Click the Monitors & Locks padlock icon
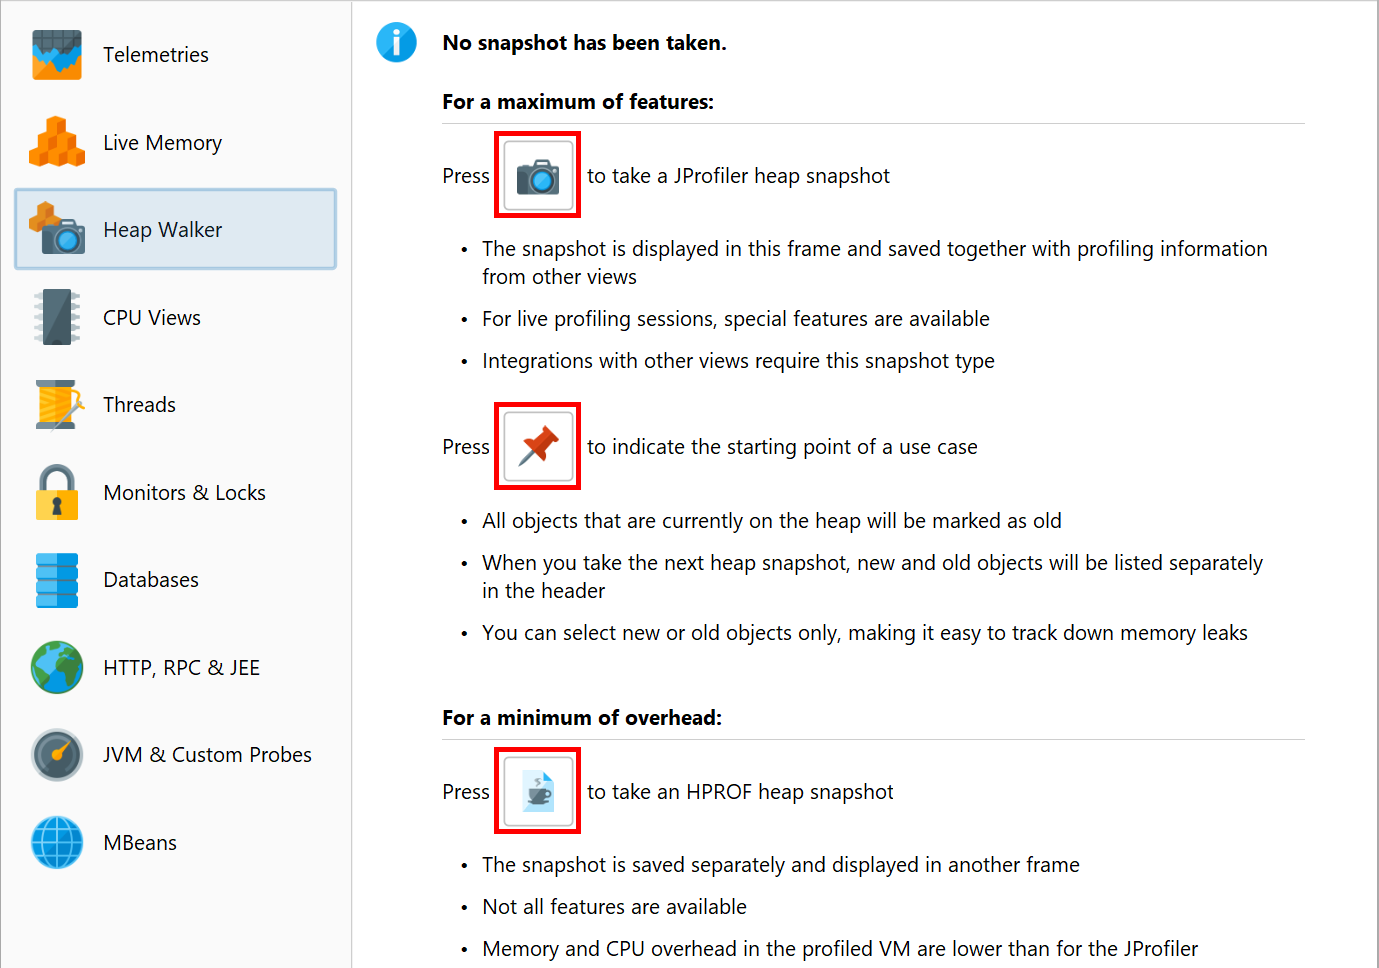 click(57, 492)
